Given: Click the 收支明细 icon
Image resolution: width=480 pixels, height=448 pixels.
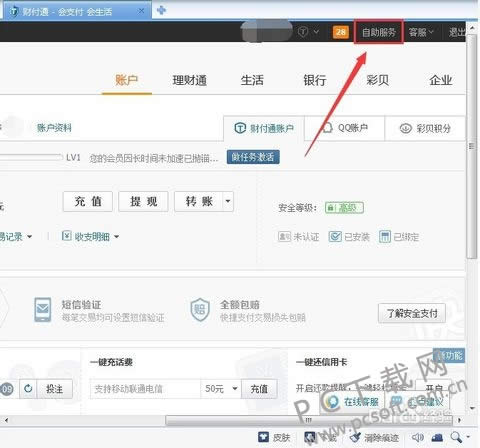Looking at the screenshot, I should pos(67,236).
